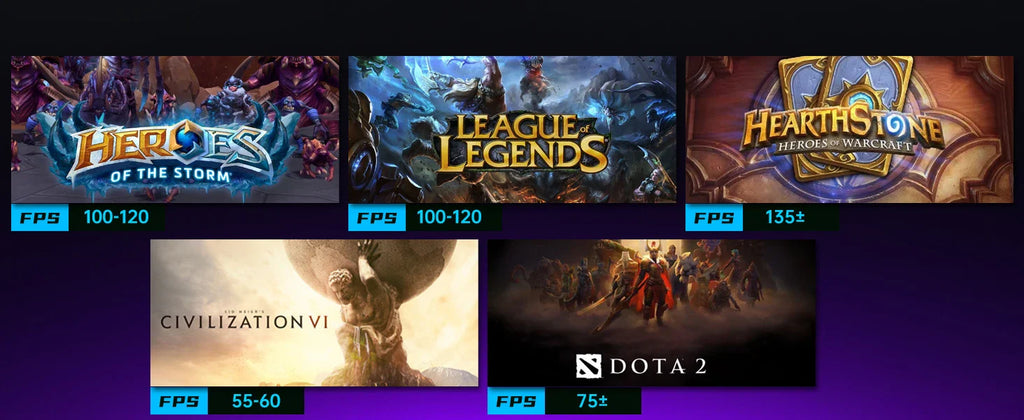Select the 100-120 value under Heroes of the Storm
Image resolution: width=1024 pixels, height=420 pixels.
[116, 218]
